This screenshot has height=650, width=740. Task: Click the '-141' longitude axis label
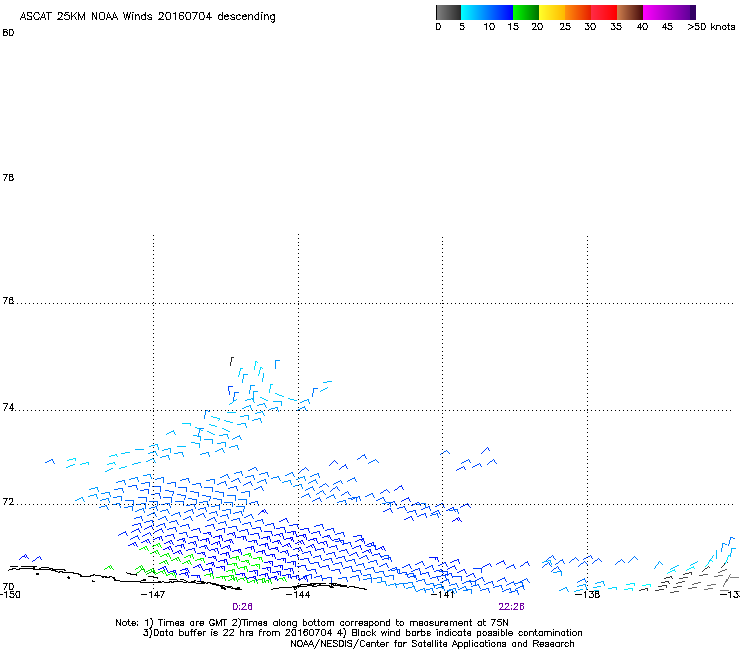coord(442,594)
